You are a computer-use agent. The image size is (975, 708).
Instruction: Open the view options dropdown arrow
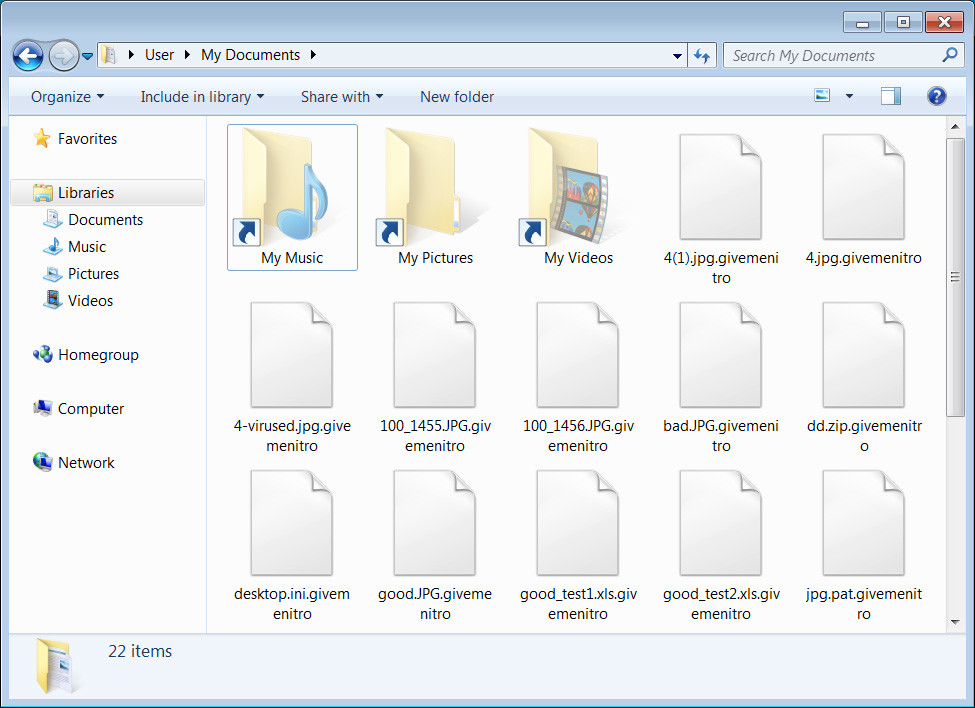coord(849,97)
